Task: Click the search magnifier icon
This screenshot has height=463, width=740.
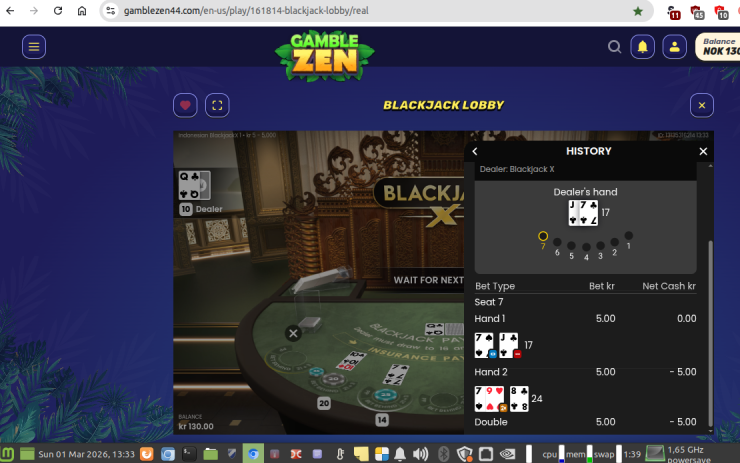Action: coord(615,46)
